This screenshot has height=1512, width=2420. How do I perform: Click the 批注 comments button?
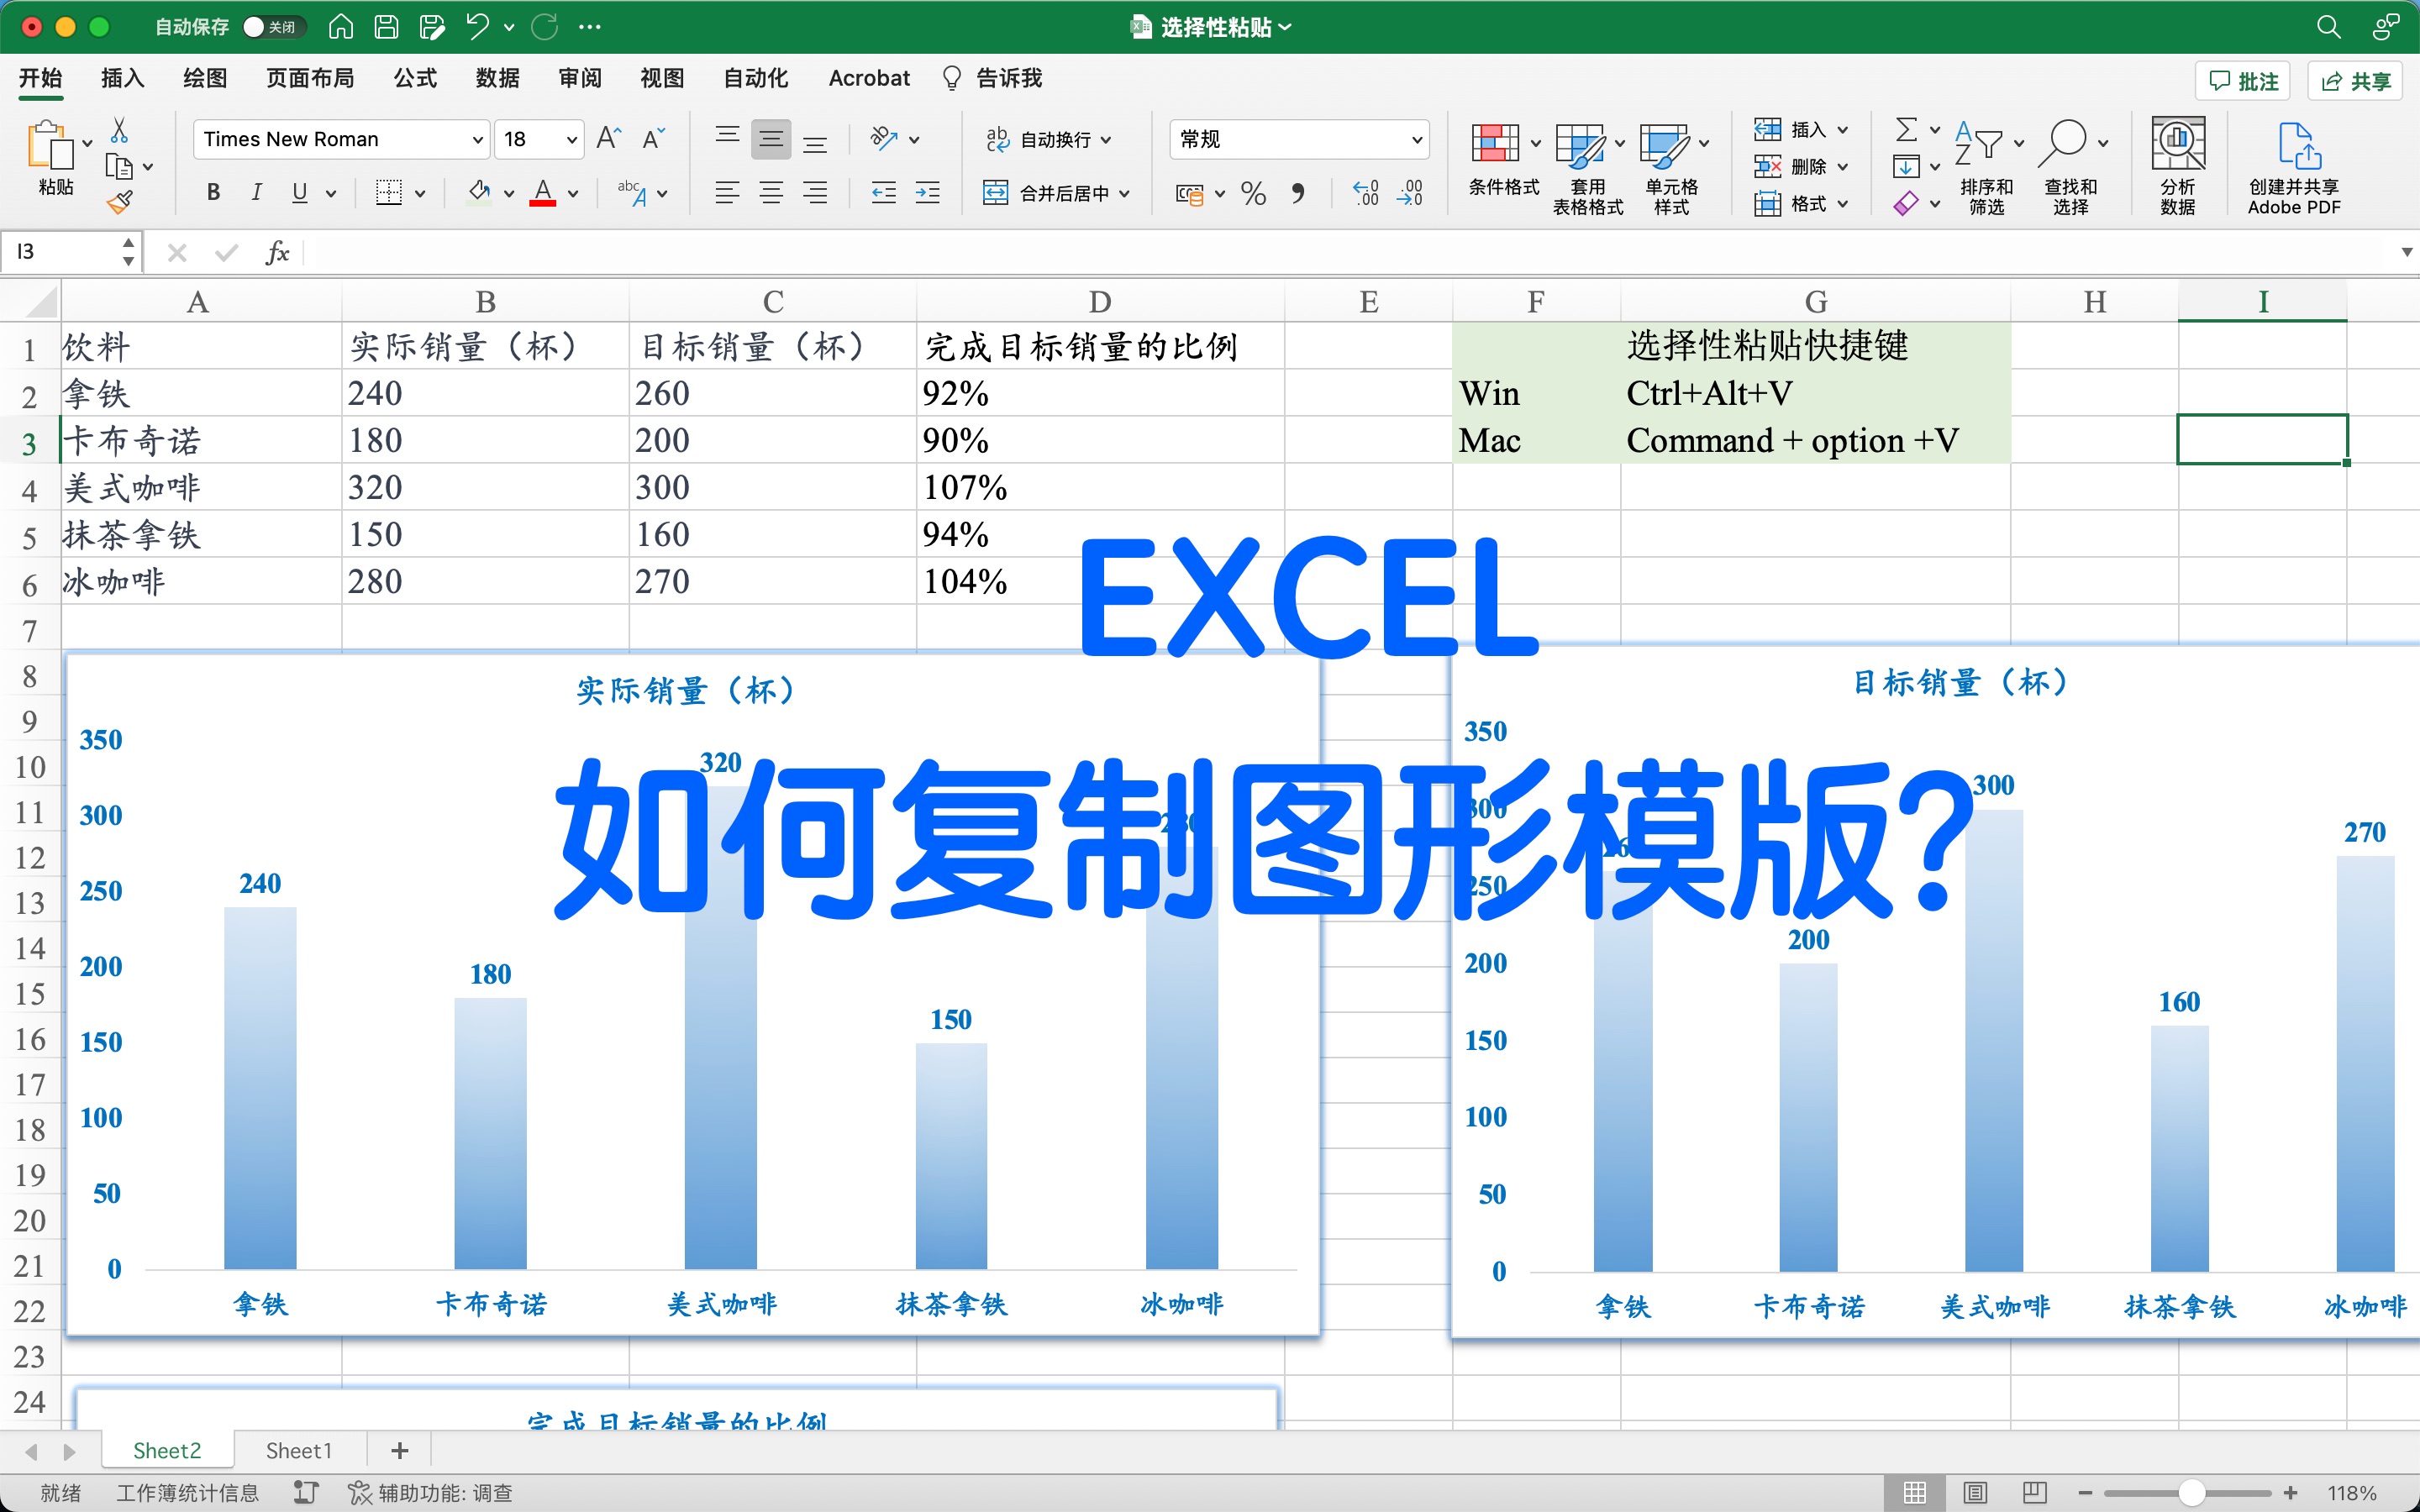[x=2244, y=81]
